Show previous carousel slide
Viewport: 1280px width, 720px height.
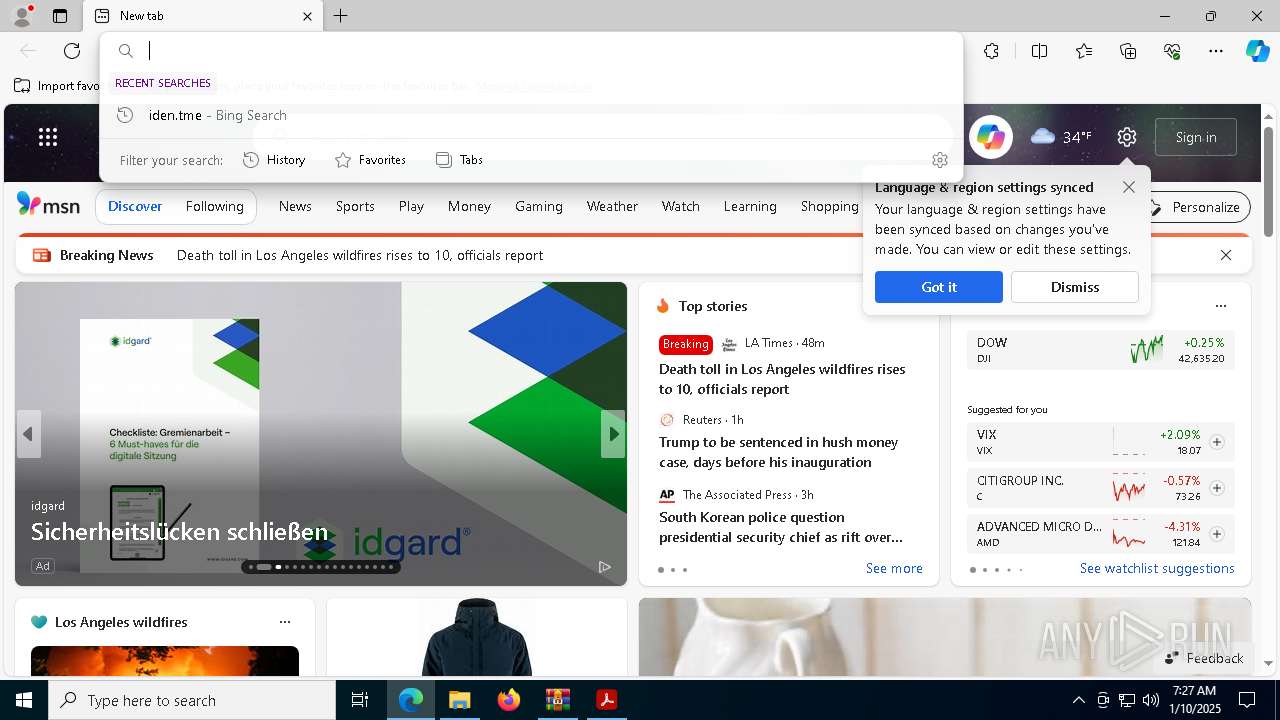click(x=28, y=434)
